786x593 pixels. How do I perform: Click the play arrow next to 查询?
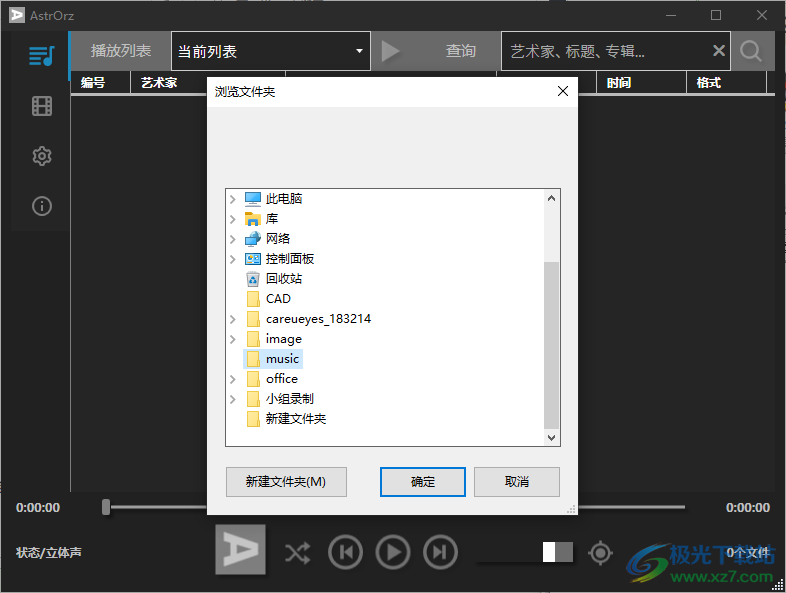click(x=390, y=51)
